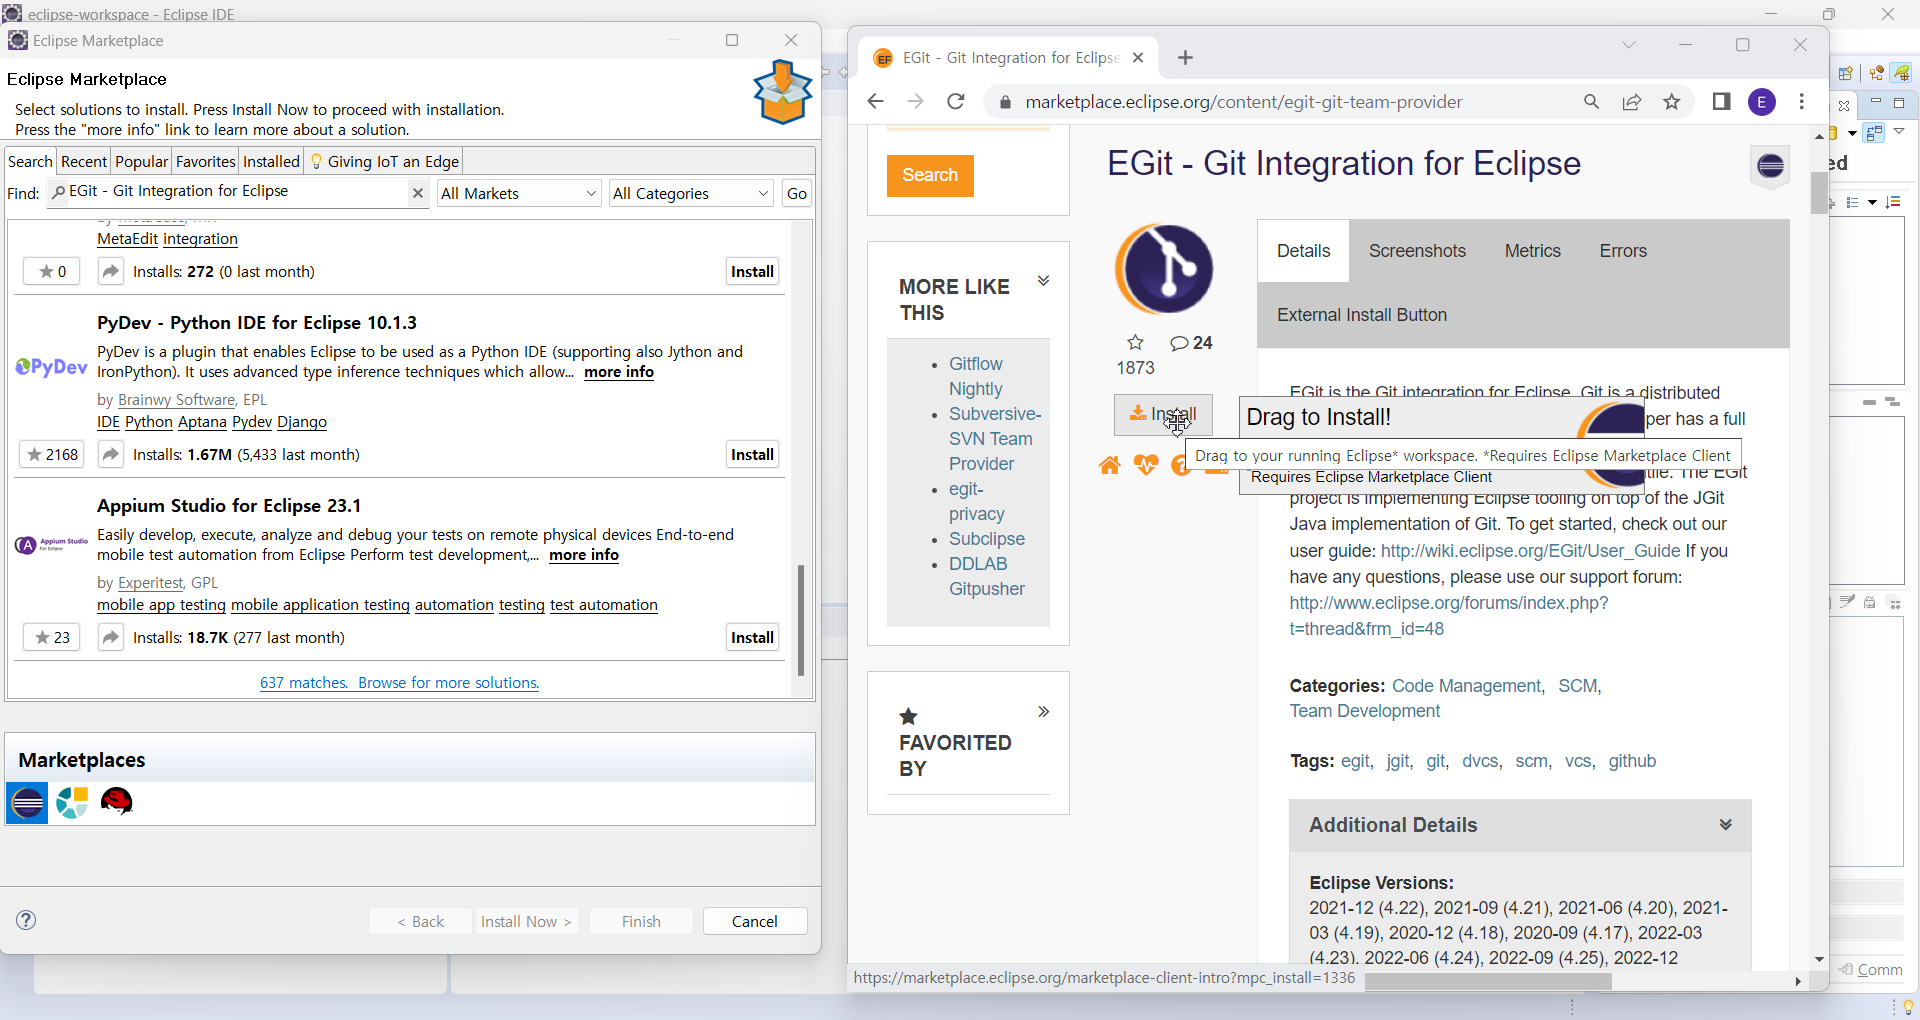Click the orange home icon below Install

[x=1110, y=466]
